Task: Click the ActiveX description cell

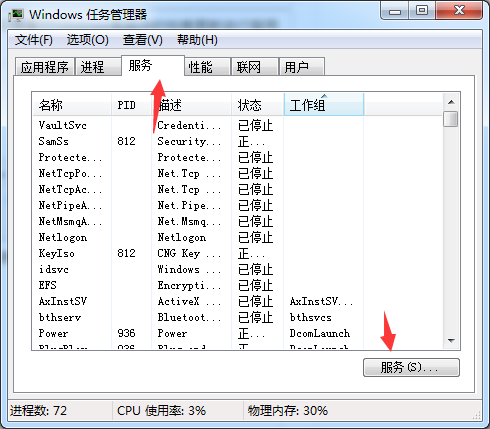Action: [x=189, y=301]
